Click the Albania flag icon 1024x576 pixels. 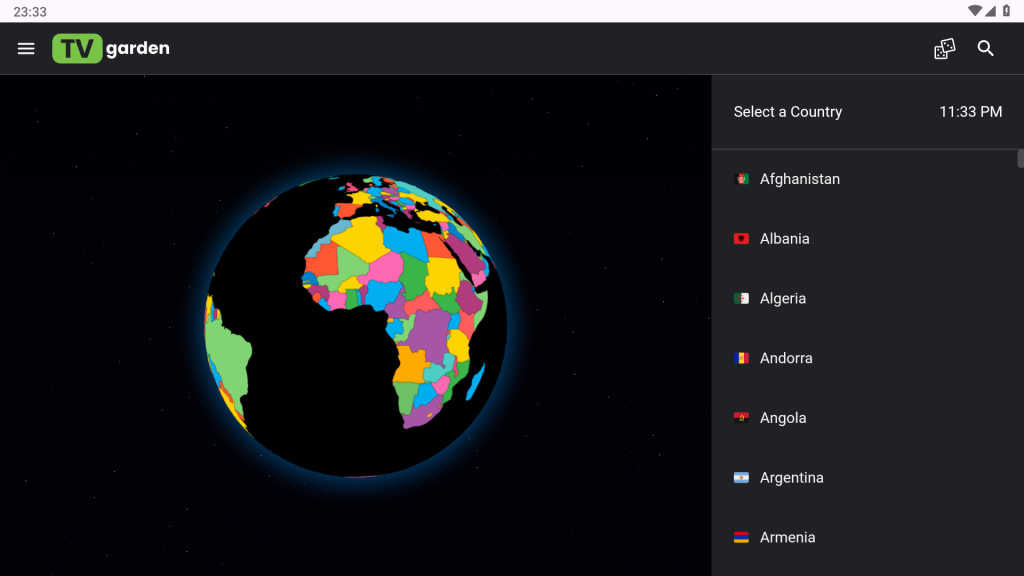(x=741, y=238)
